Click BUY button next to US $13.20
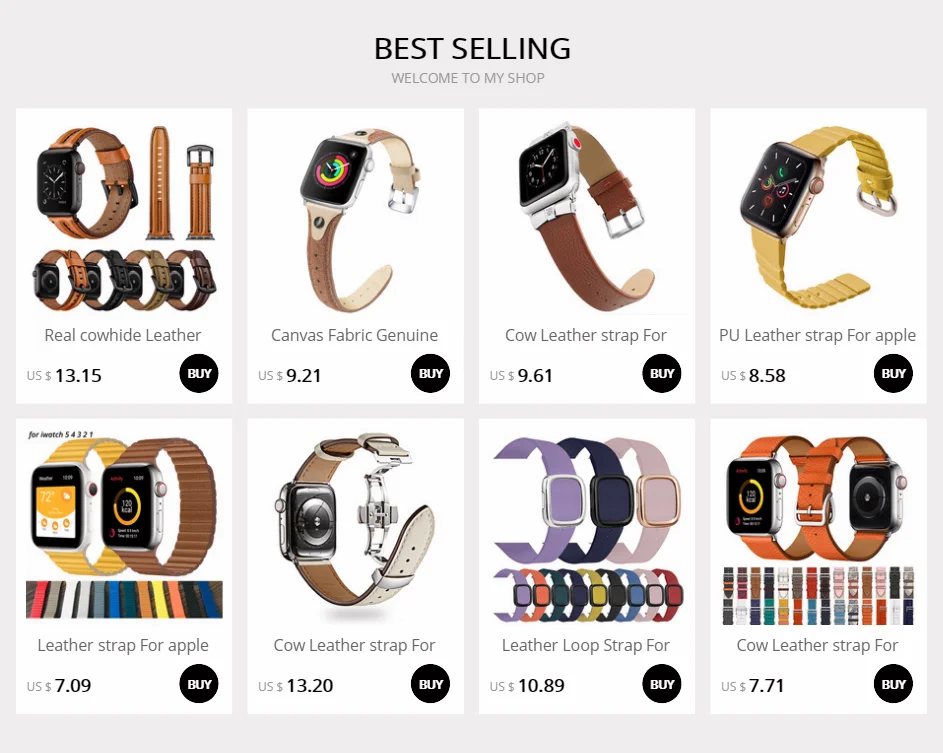This screenshot has height=753, width=943. click(431, 684)
